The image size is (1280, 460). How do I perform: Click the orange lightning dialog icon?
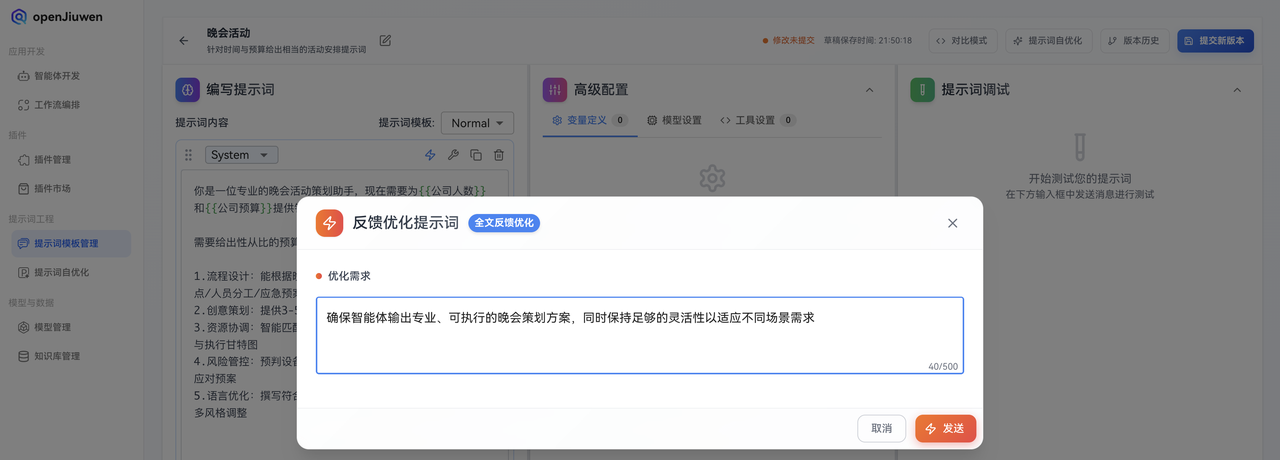coord(329,223)
